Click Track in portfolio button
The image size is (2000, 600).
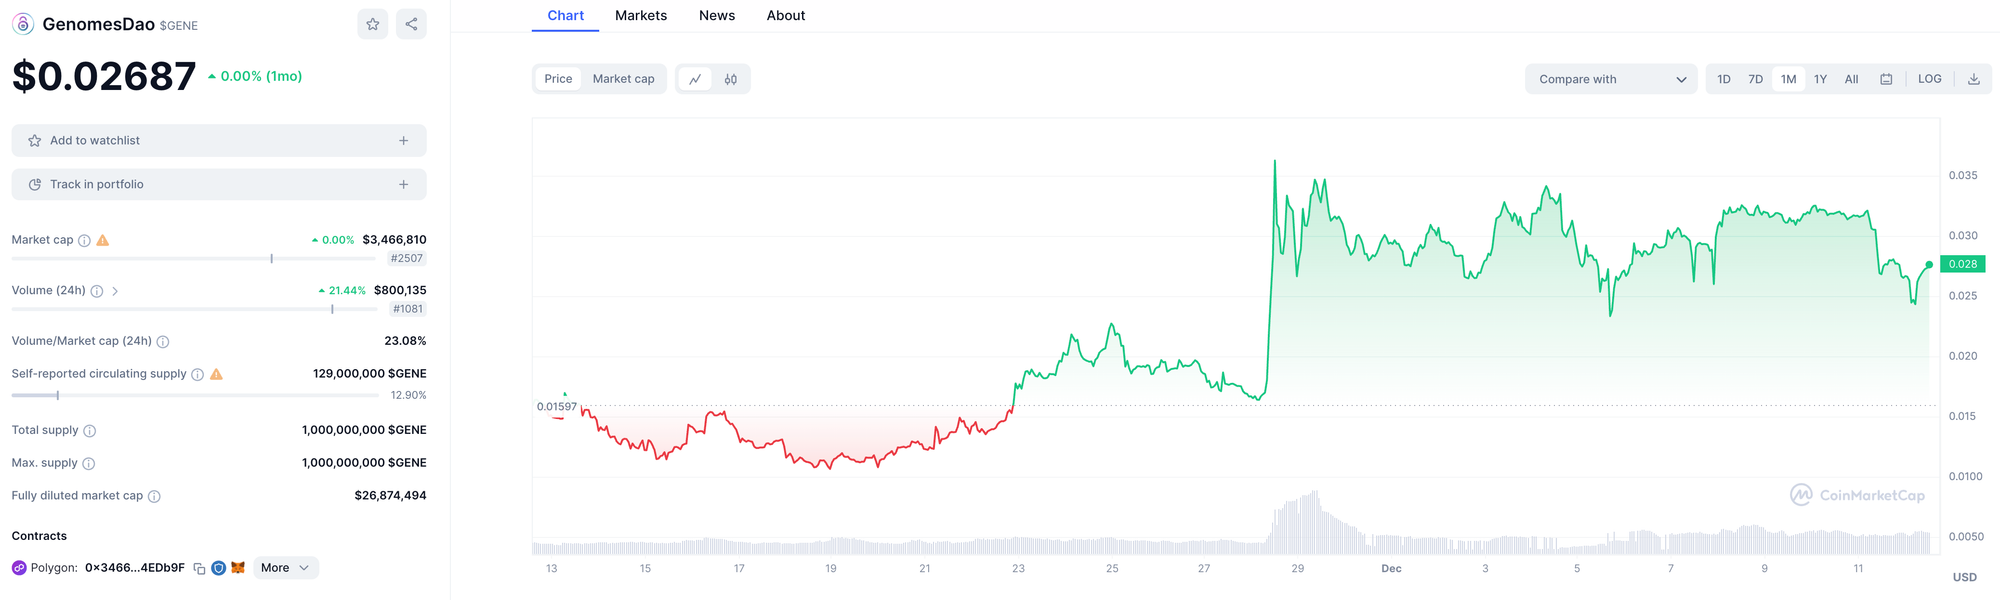tap(219, 184)
